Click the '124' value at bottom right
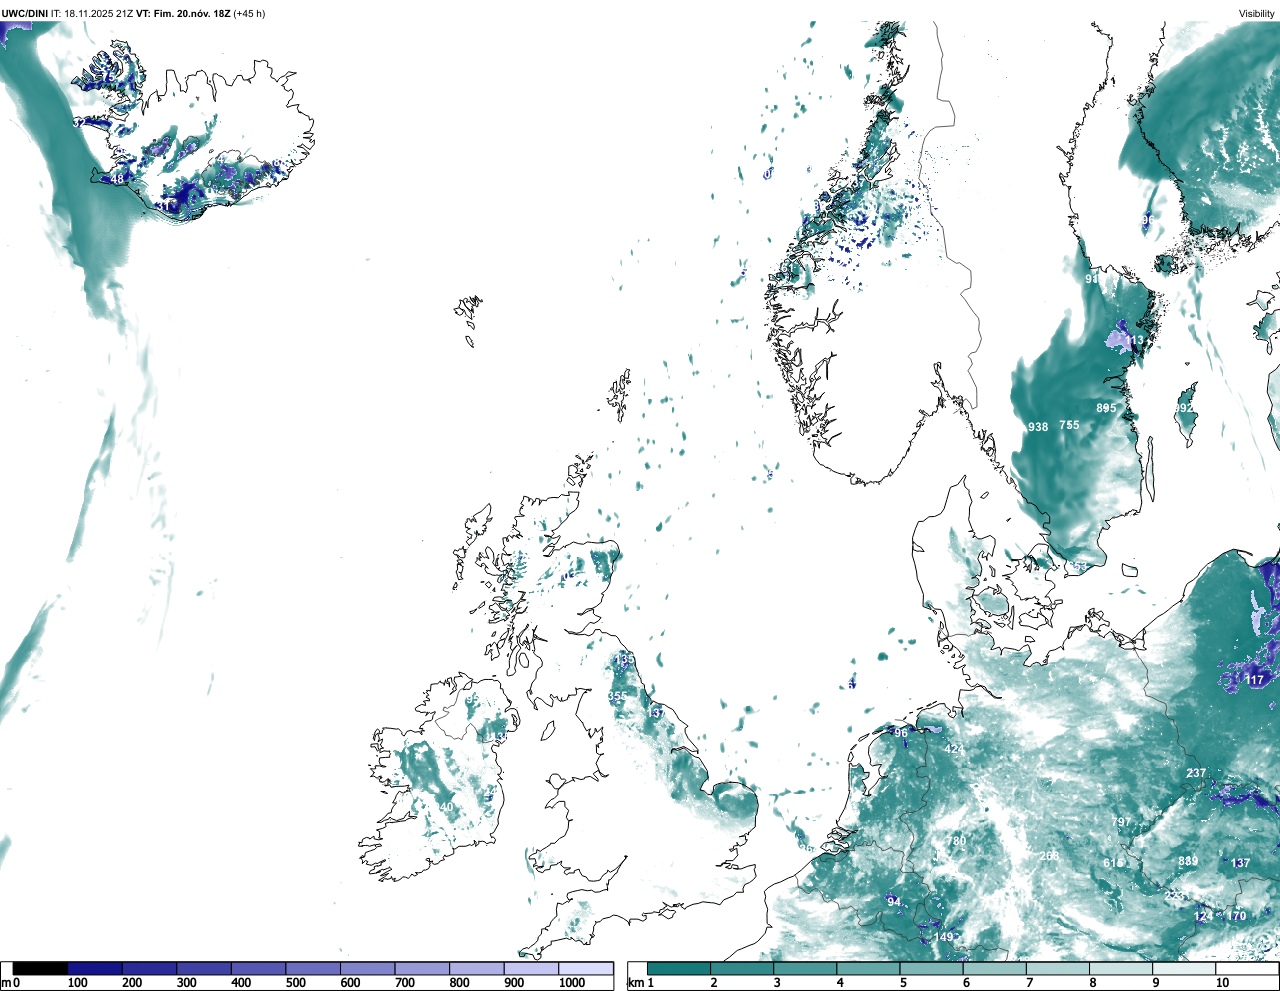1280x991 pixels. (x=1204, y=916)
